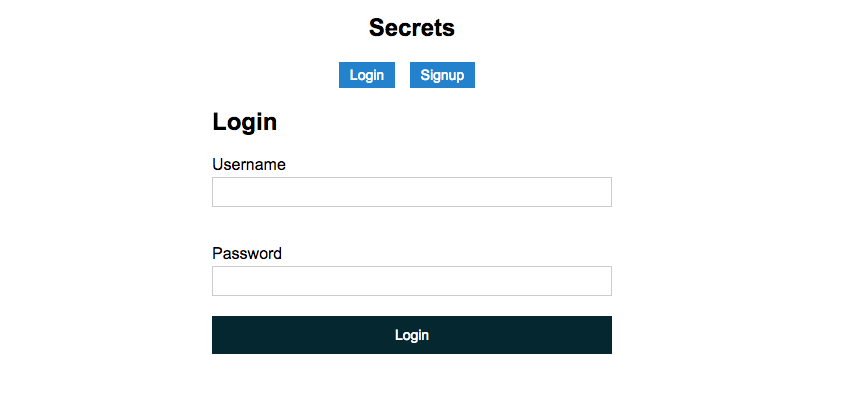
Task: Place the cursor in the Username box
Action: pyautogui.click(x=411, y=192)
